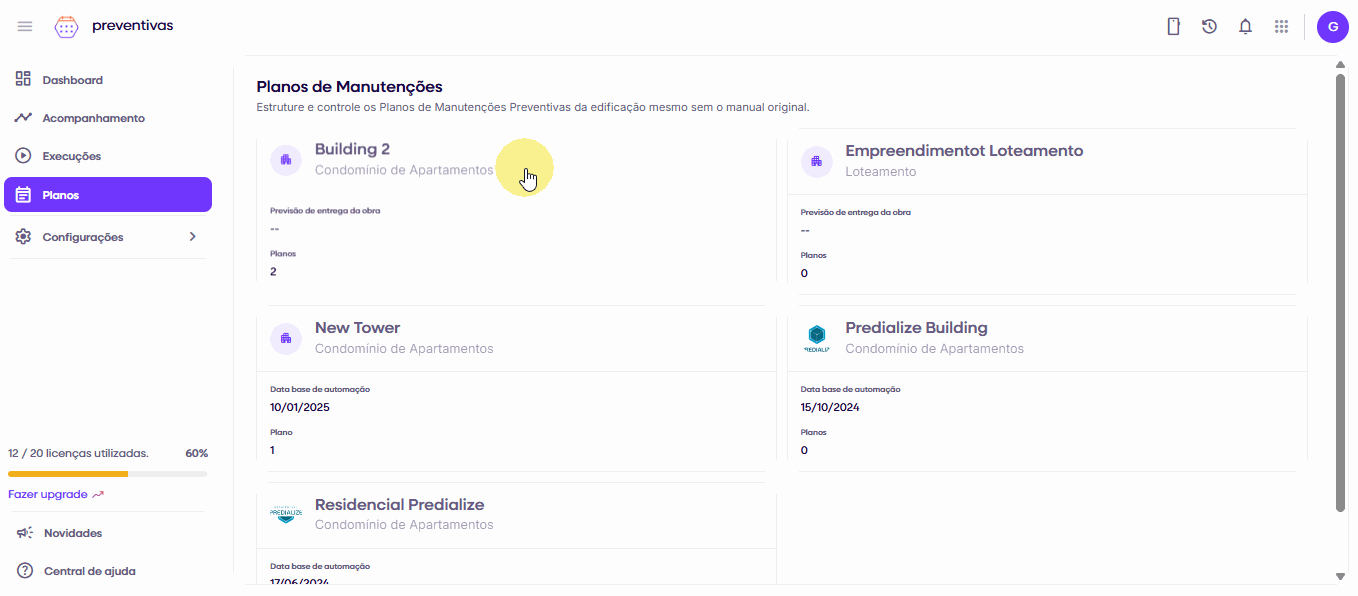Open Execuções in the sidebar

108,156
